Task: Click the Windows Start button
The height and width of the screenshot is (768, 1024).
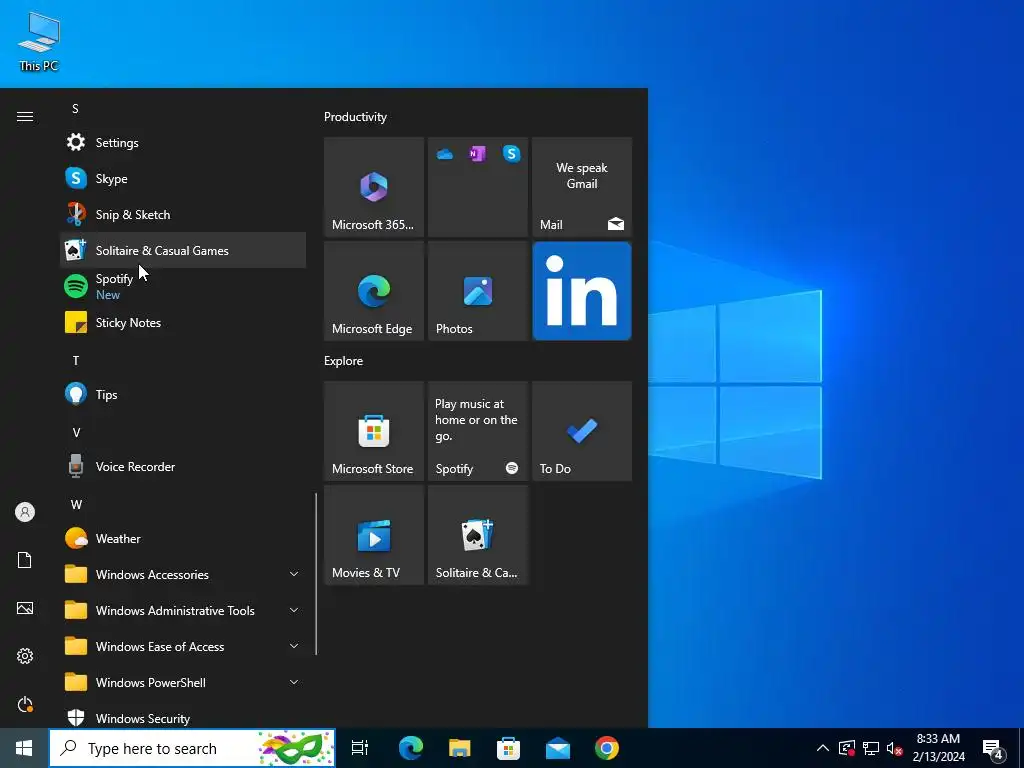Action: (24, 748)
